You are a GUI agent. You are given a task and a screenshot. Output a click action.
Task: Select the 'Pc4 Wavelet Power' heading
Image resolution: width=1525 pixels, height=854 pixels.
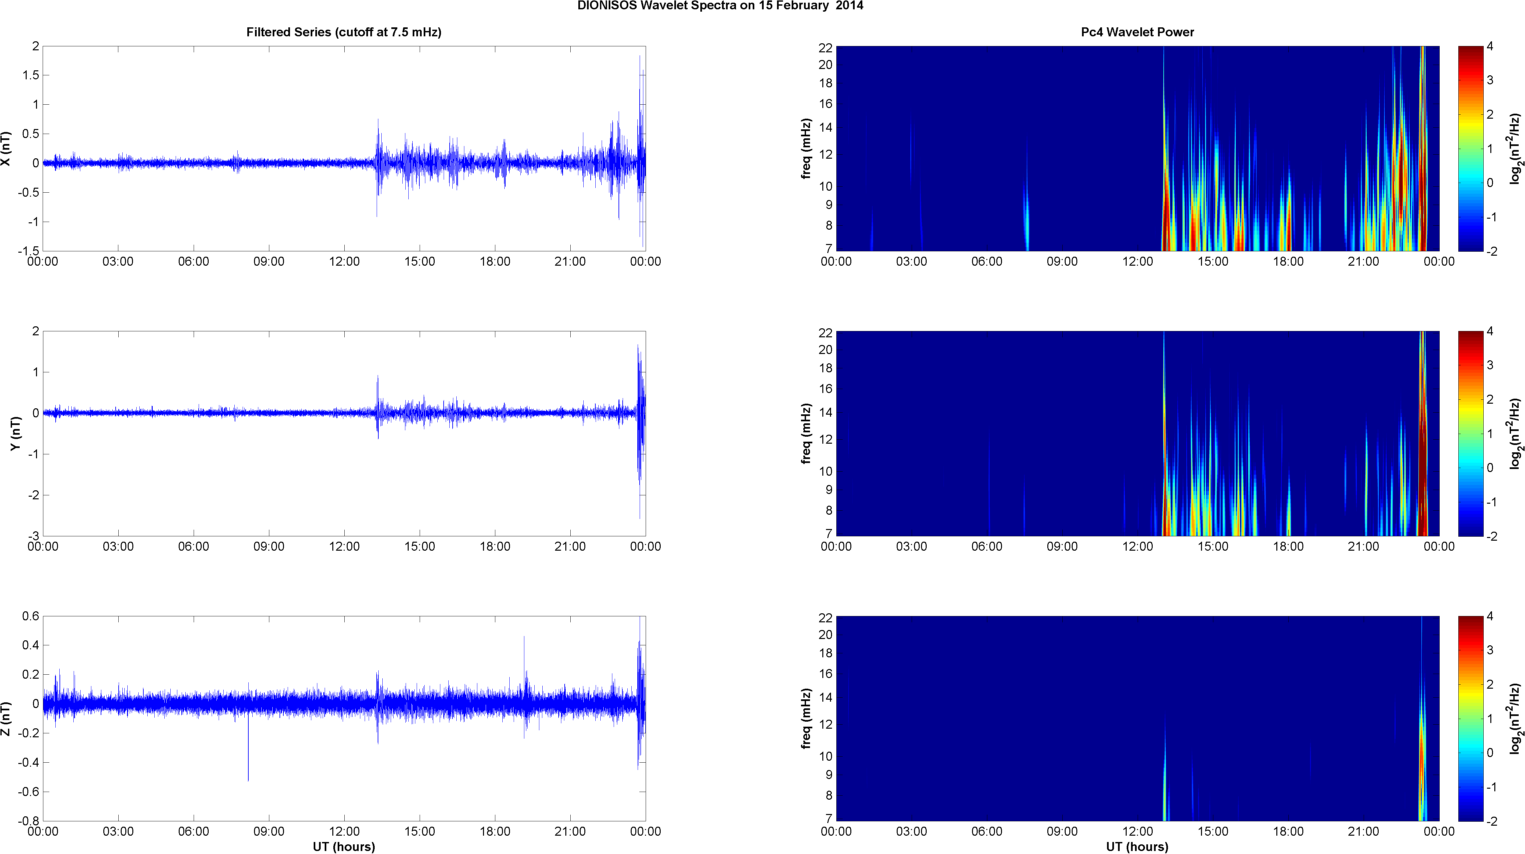pos(1137,32)
